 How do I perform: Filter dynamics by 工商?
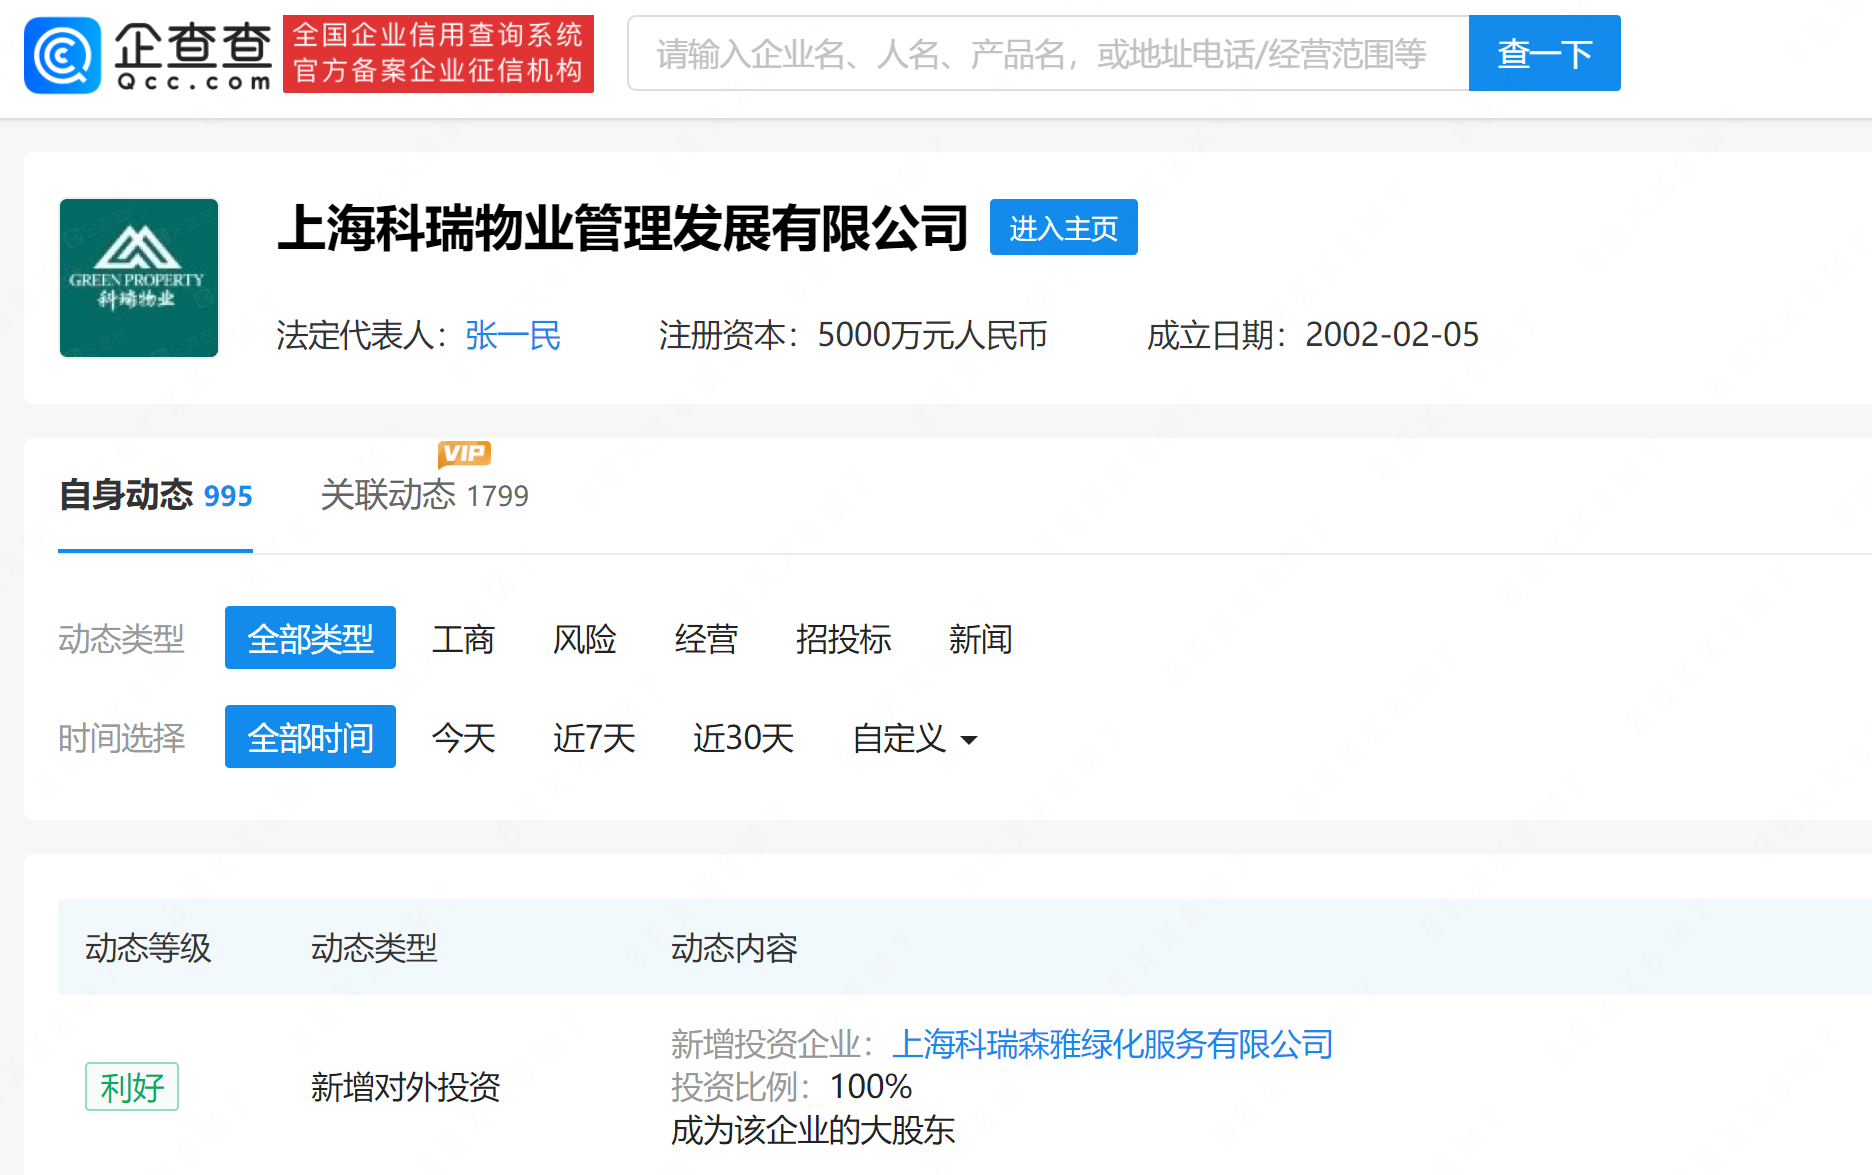coord(463,639)
